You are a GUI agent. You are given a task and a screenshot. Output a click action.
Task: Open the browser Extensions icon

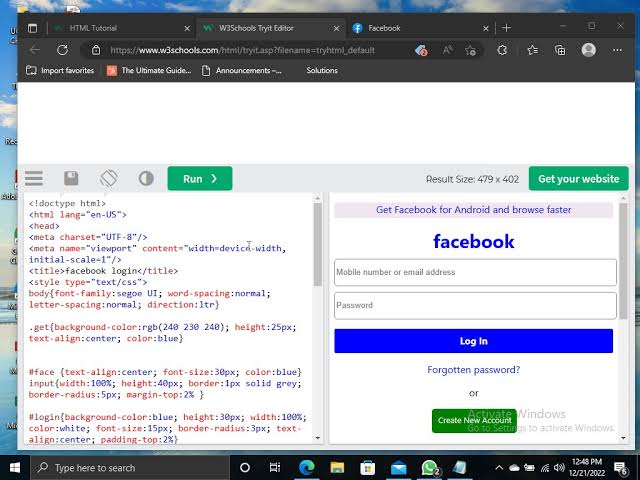tap(502, 50)
